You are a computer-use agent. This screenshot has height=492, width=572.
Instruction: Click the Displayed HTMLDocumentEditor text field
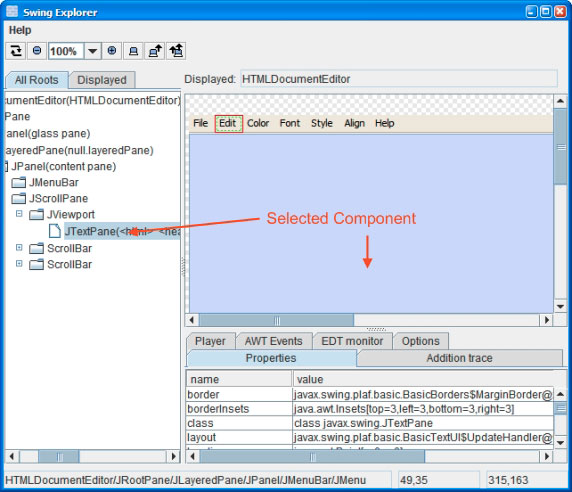tap(398, 79)
